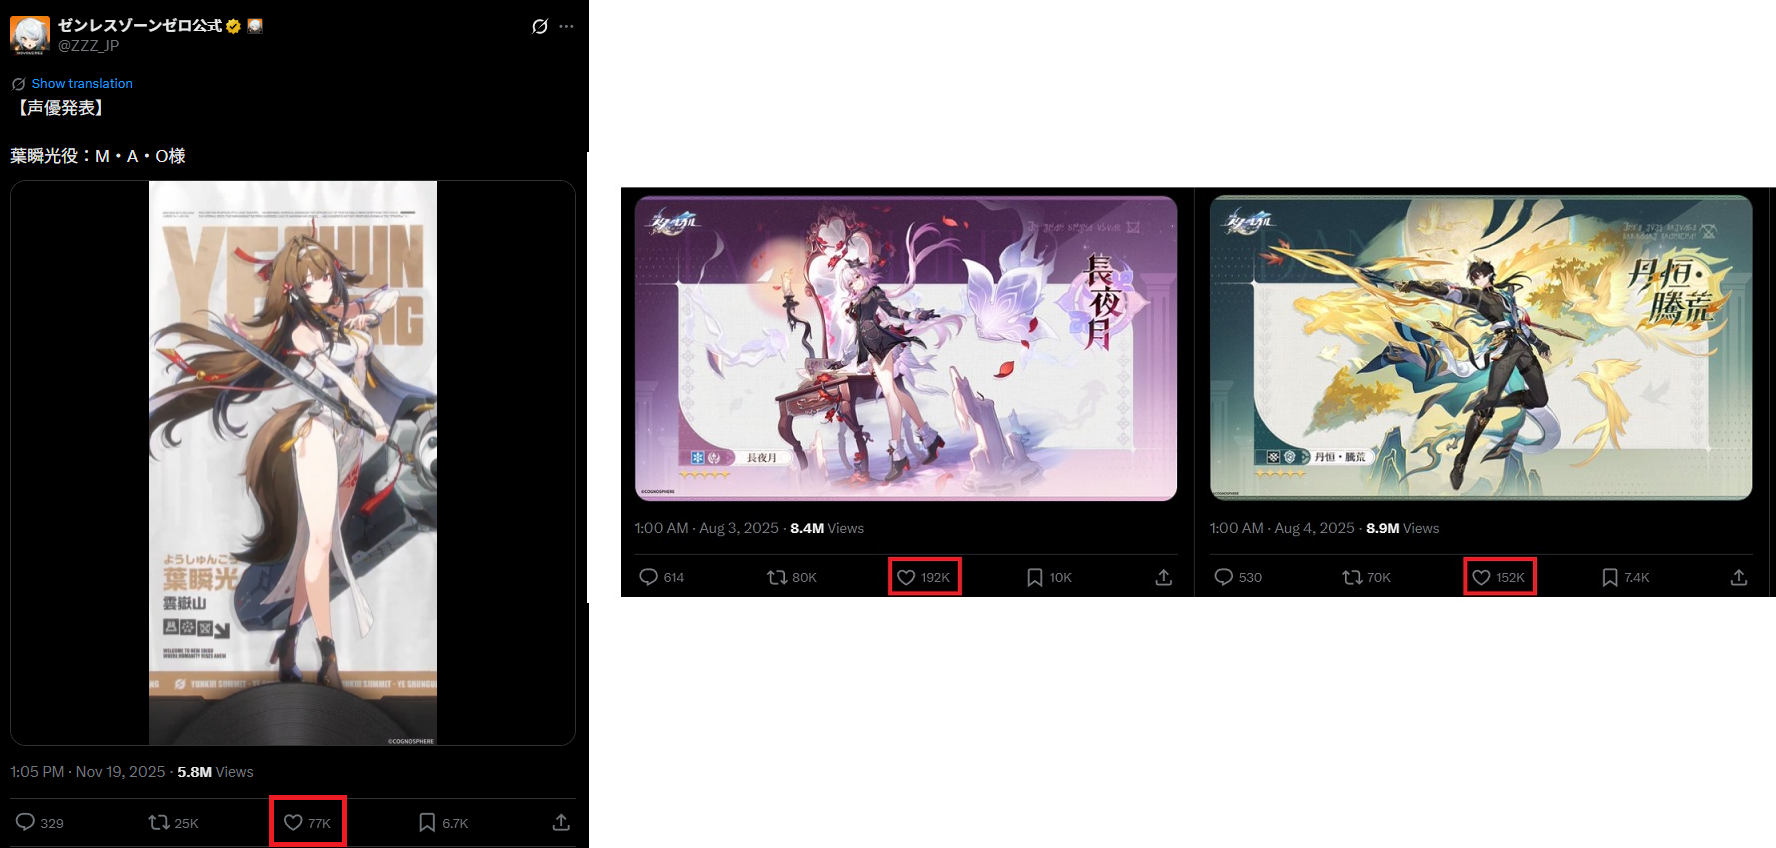Click the Show translation link
Image resolution: width=1776 pixels, height=848 pixels.
click(x=82, y=83)
